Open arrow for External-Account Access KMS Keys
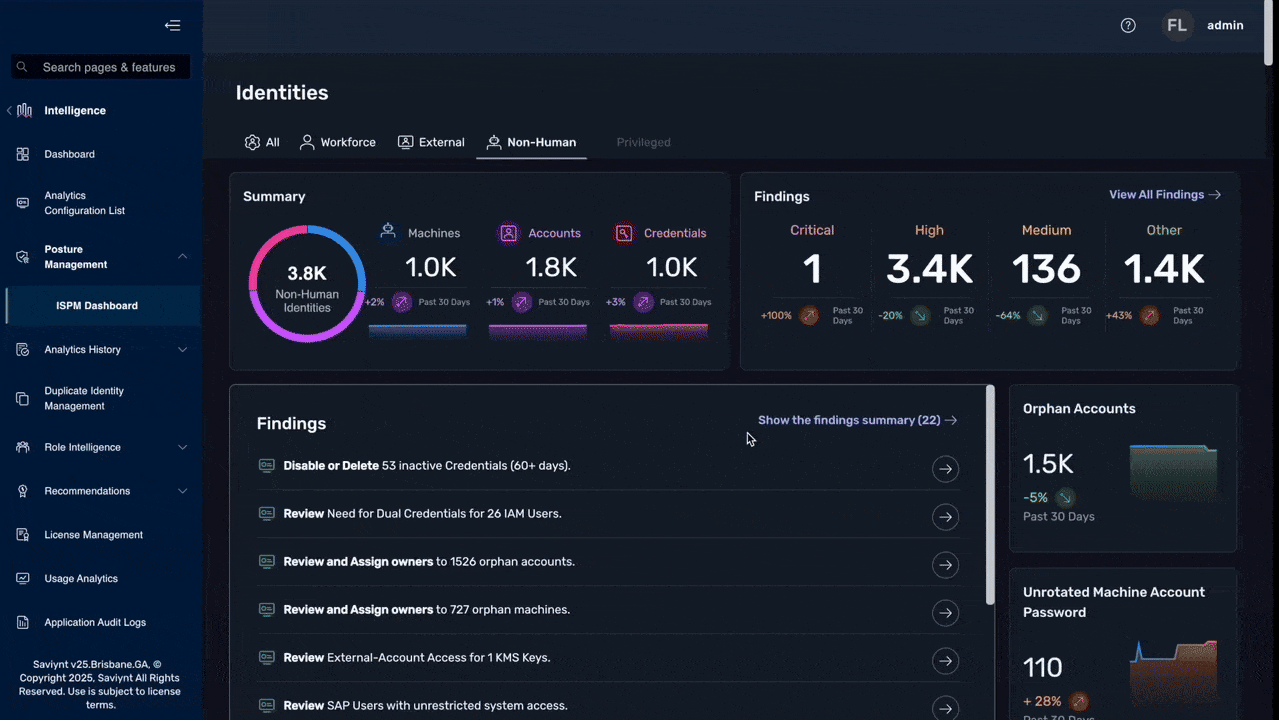 tap(945, 661)
